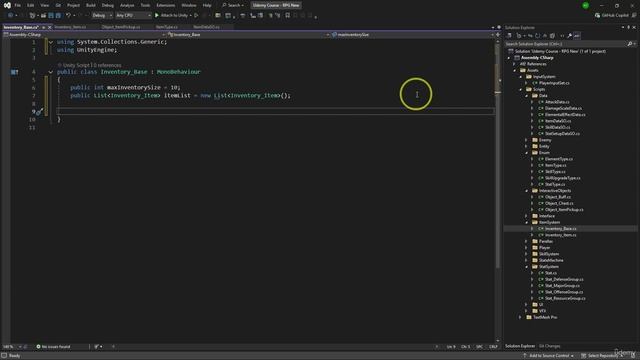Click the Search Solution Explorer input field

pos(565,44)
